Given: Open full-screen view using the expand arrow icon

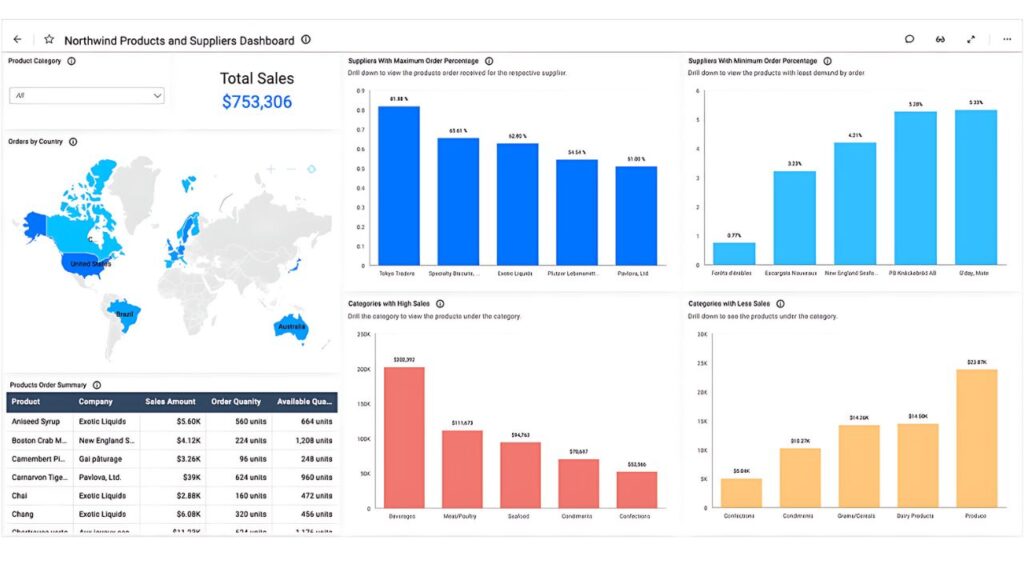Looking at the screenshot, I should [971, 39].
